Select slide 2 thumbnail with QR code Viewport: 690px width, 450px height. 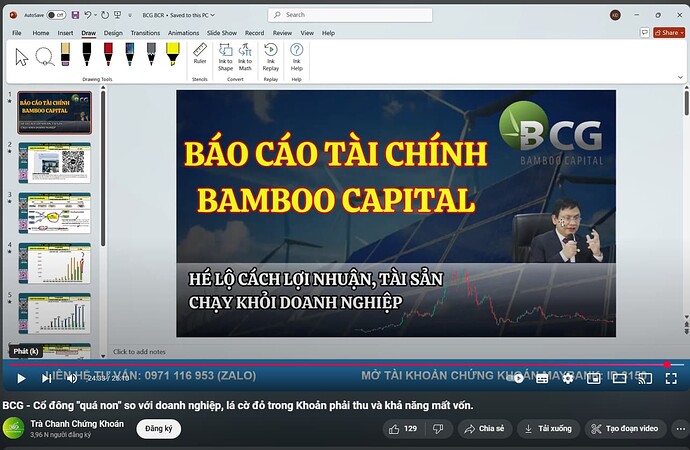(x=55, y=162)
